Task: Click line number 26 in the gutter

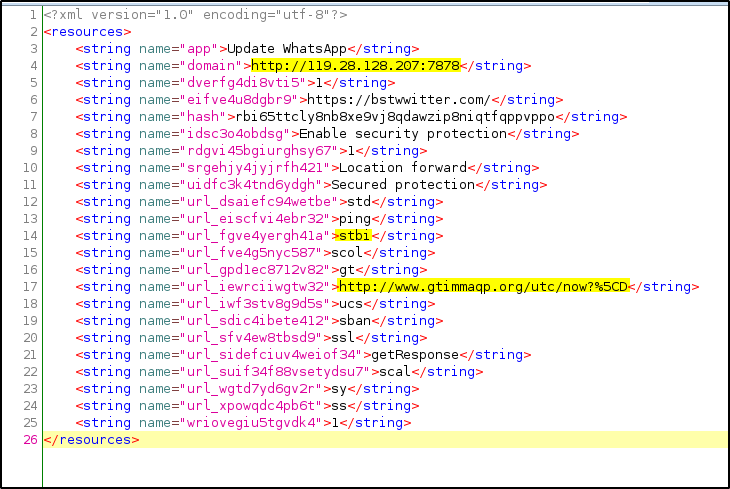Action: 30,439
